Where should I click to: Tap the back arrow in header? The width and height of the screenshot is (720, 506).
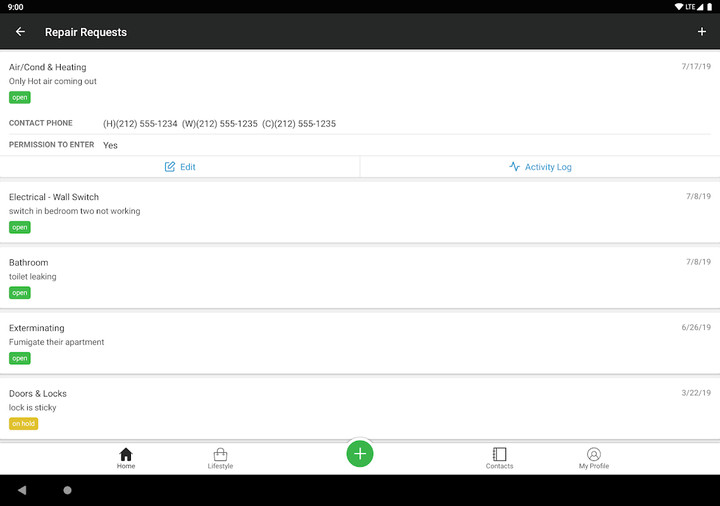click(20, 32)
